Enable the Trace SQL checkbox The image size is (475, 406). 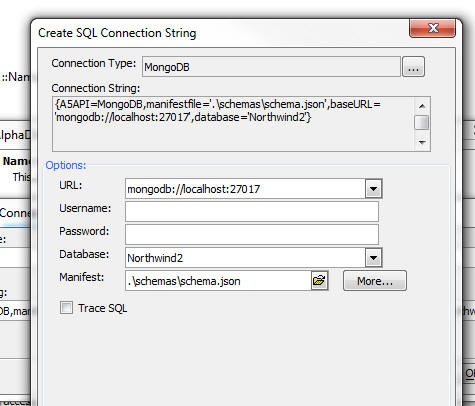tap(66, 308)
